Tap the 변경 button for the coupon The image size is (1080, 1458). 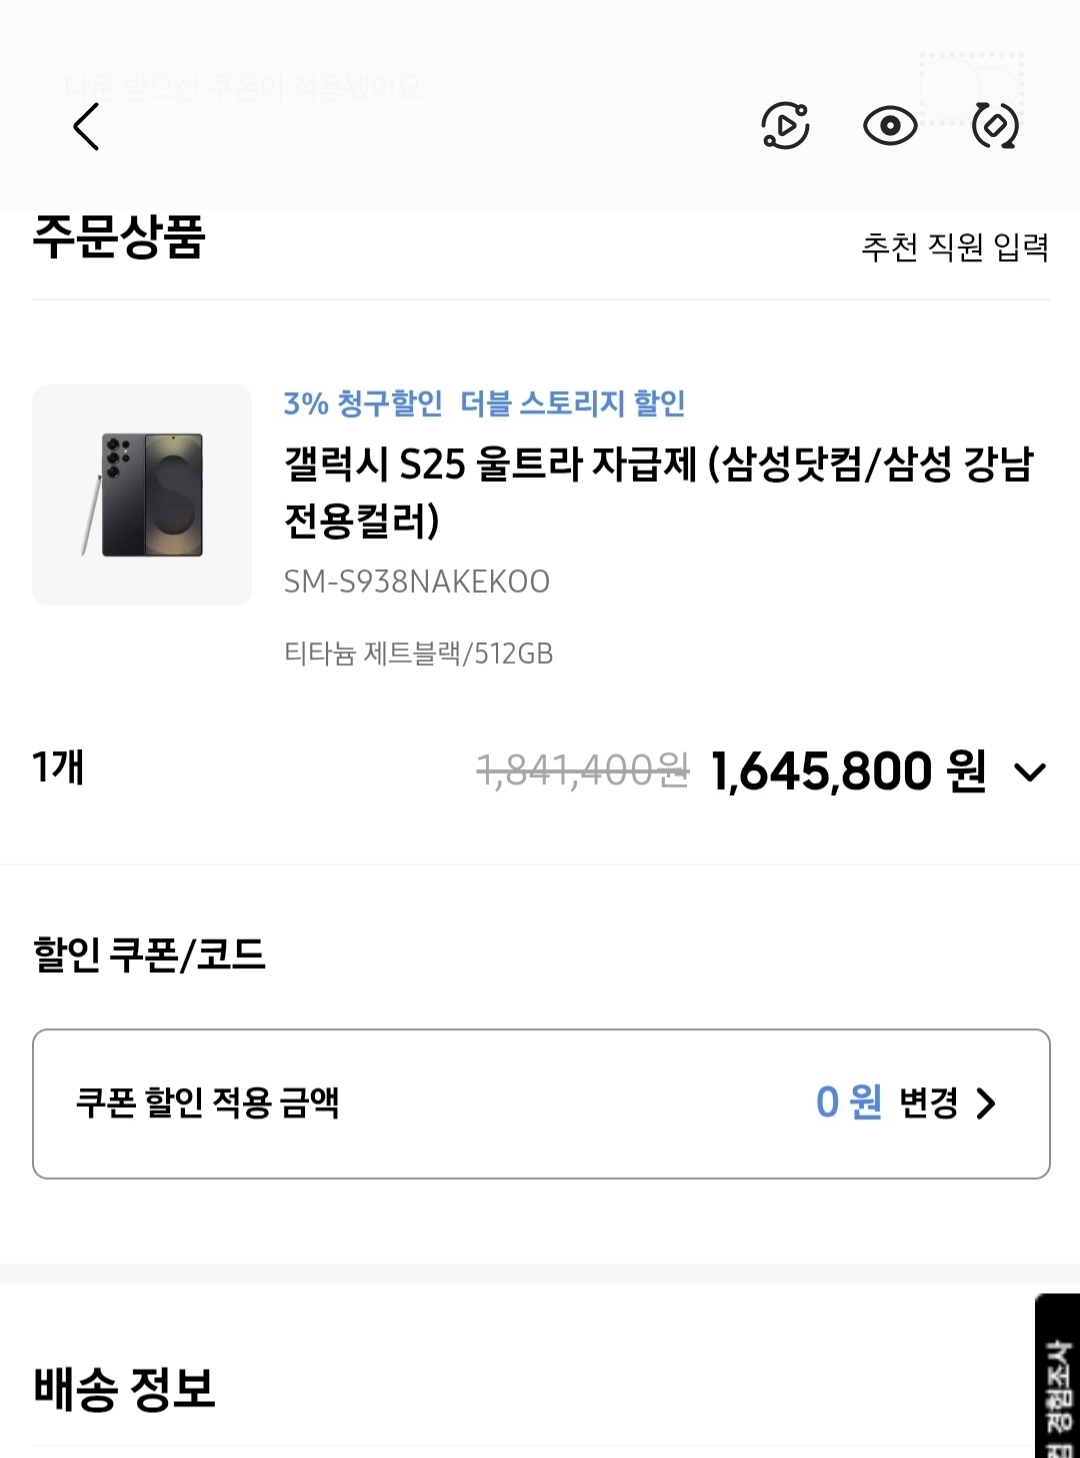pyautogui.click(x=928, y=1103)
